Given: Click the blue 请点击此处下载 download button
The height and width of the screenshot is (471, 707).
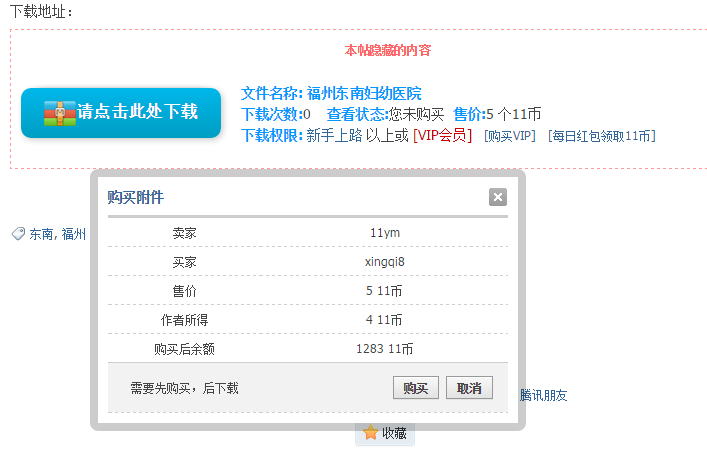Looking at the screenshot, I should pyautogui.click(x=121, y=113).
